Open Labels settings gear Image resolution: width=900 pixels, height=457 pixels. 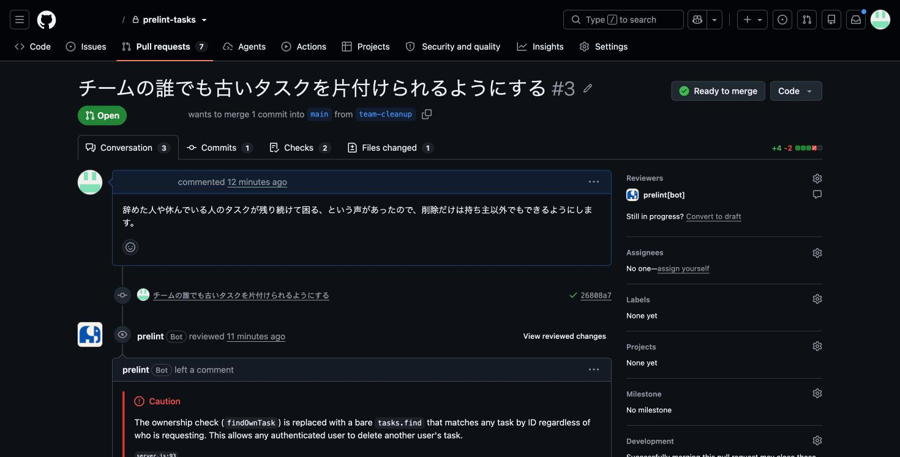(817, 299)
